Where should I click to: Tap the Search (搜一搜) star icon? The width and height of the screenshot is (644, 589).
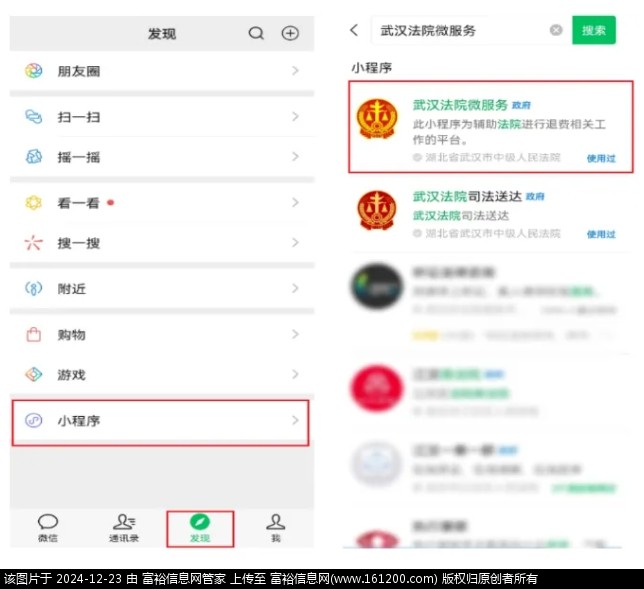coord(34,243)
